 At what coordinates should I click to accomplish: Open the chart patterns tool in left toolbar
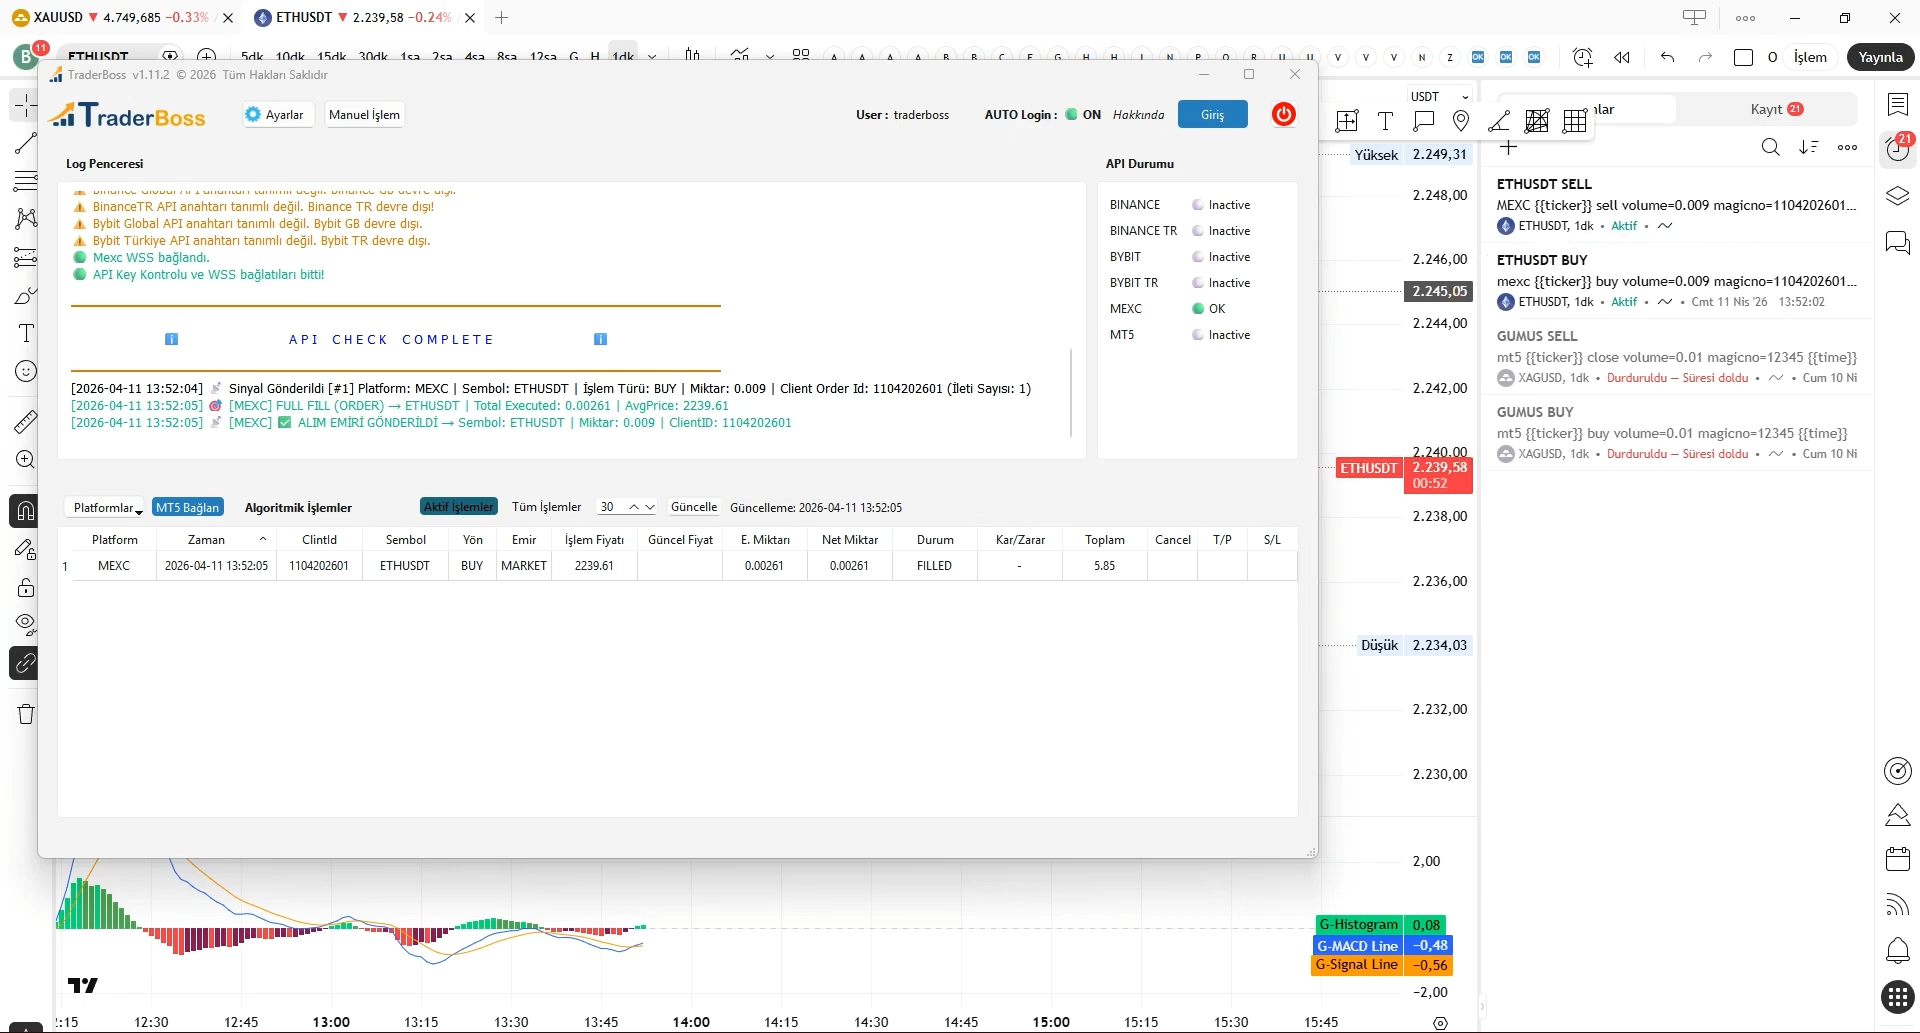coord(25,219)
